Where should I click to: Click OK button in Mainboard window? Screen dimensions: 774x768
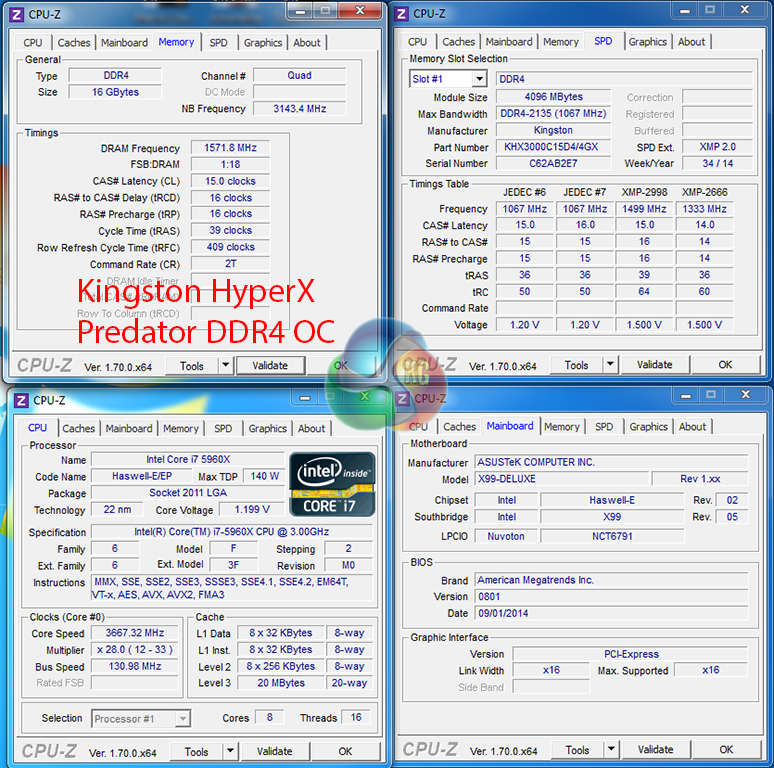tap(726, 750)
